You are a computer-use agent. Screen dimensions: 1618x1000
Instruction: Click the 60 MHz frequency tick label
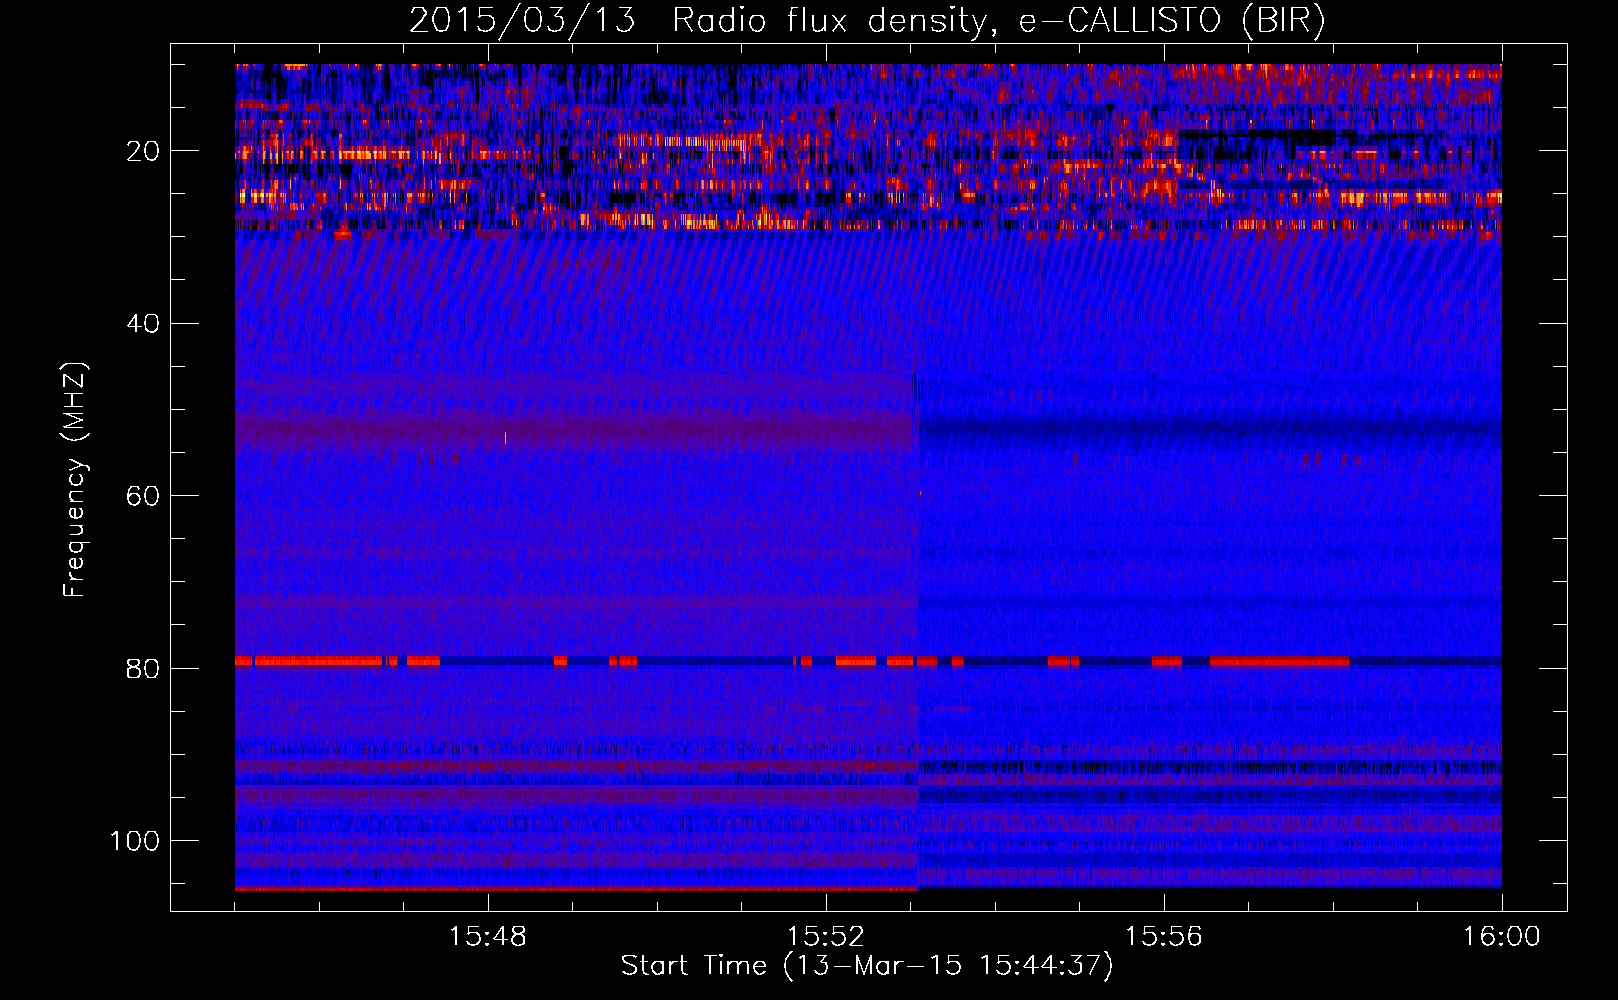tap(143, 496)
